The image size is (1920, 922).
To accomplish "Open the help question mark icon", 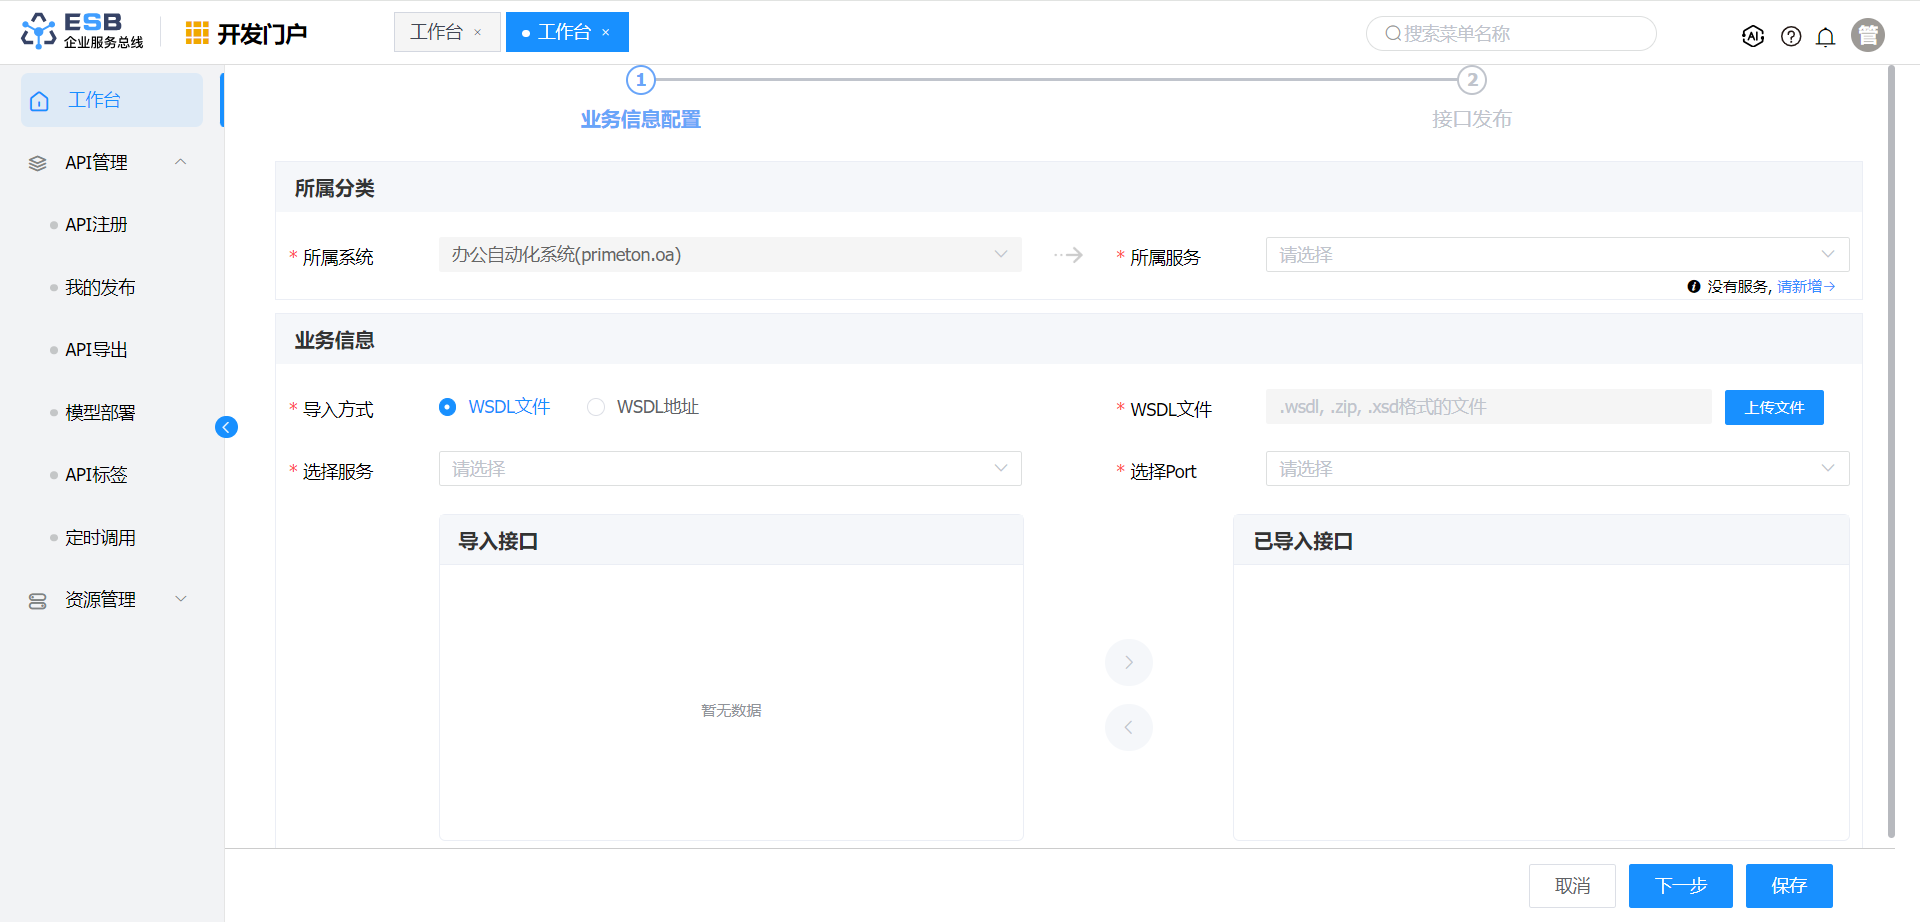I will pos(1791,37).
